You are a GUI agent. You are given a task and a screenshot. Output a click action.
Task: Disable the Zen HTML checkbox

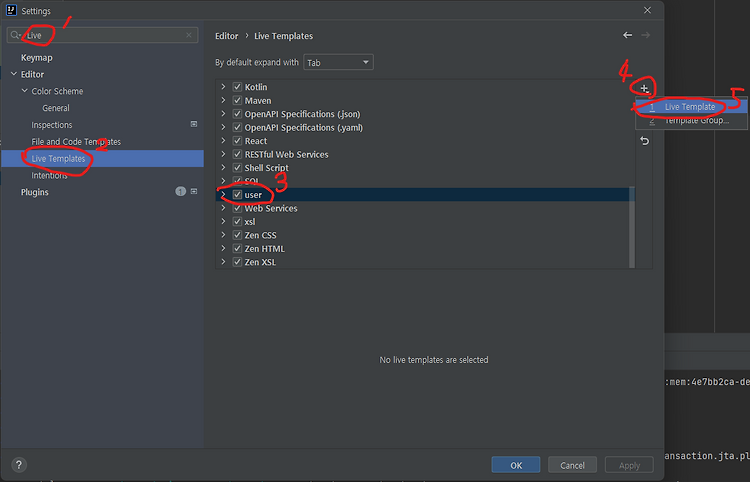[237, 248]
